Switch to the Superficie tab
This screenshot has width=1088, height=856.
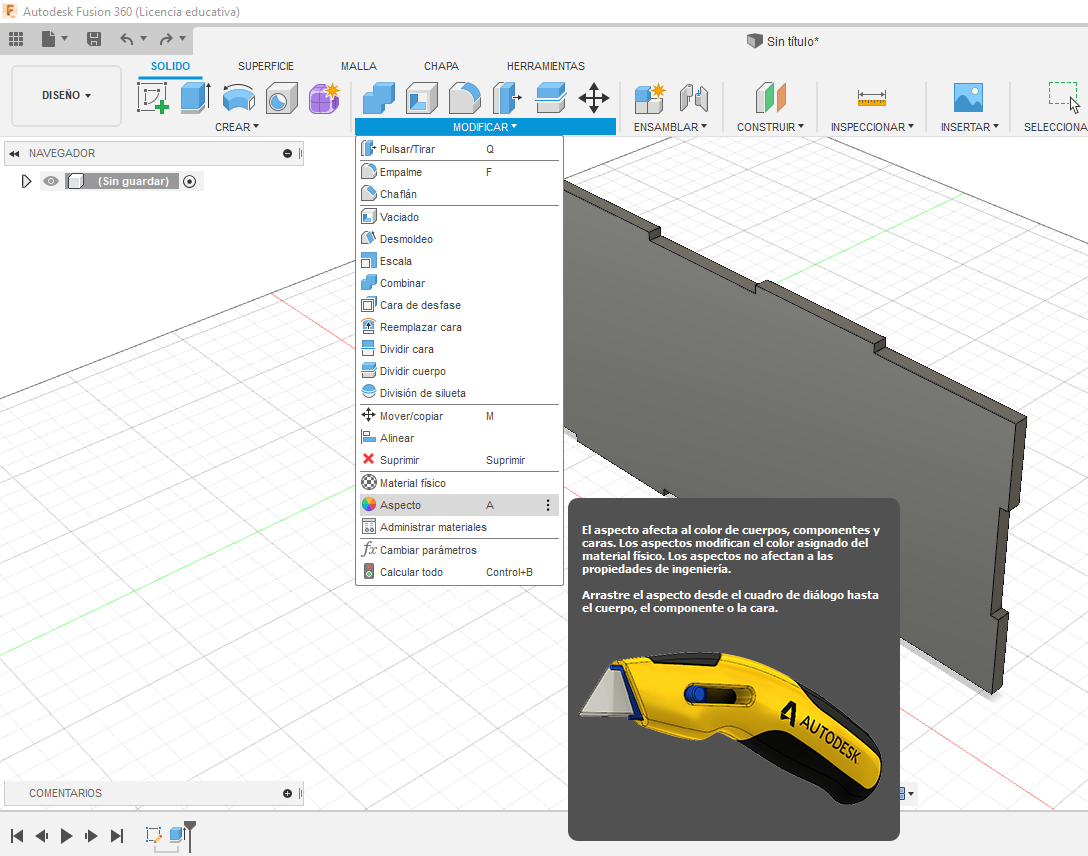266,66
